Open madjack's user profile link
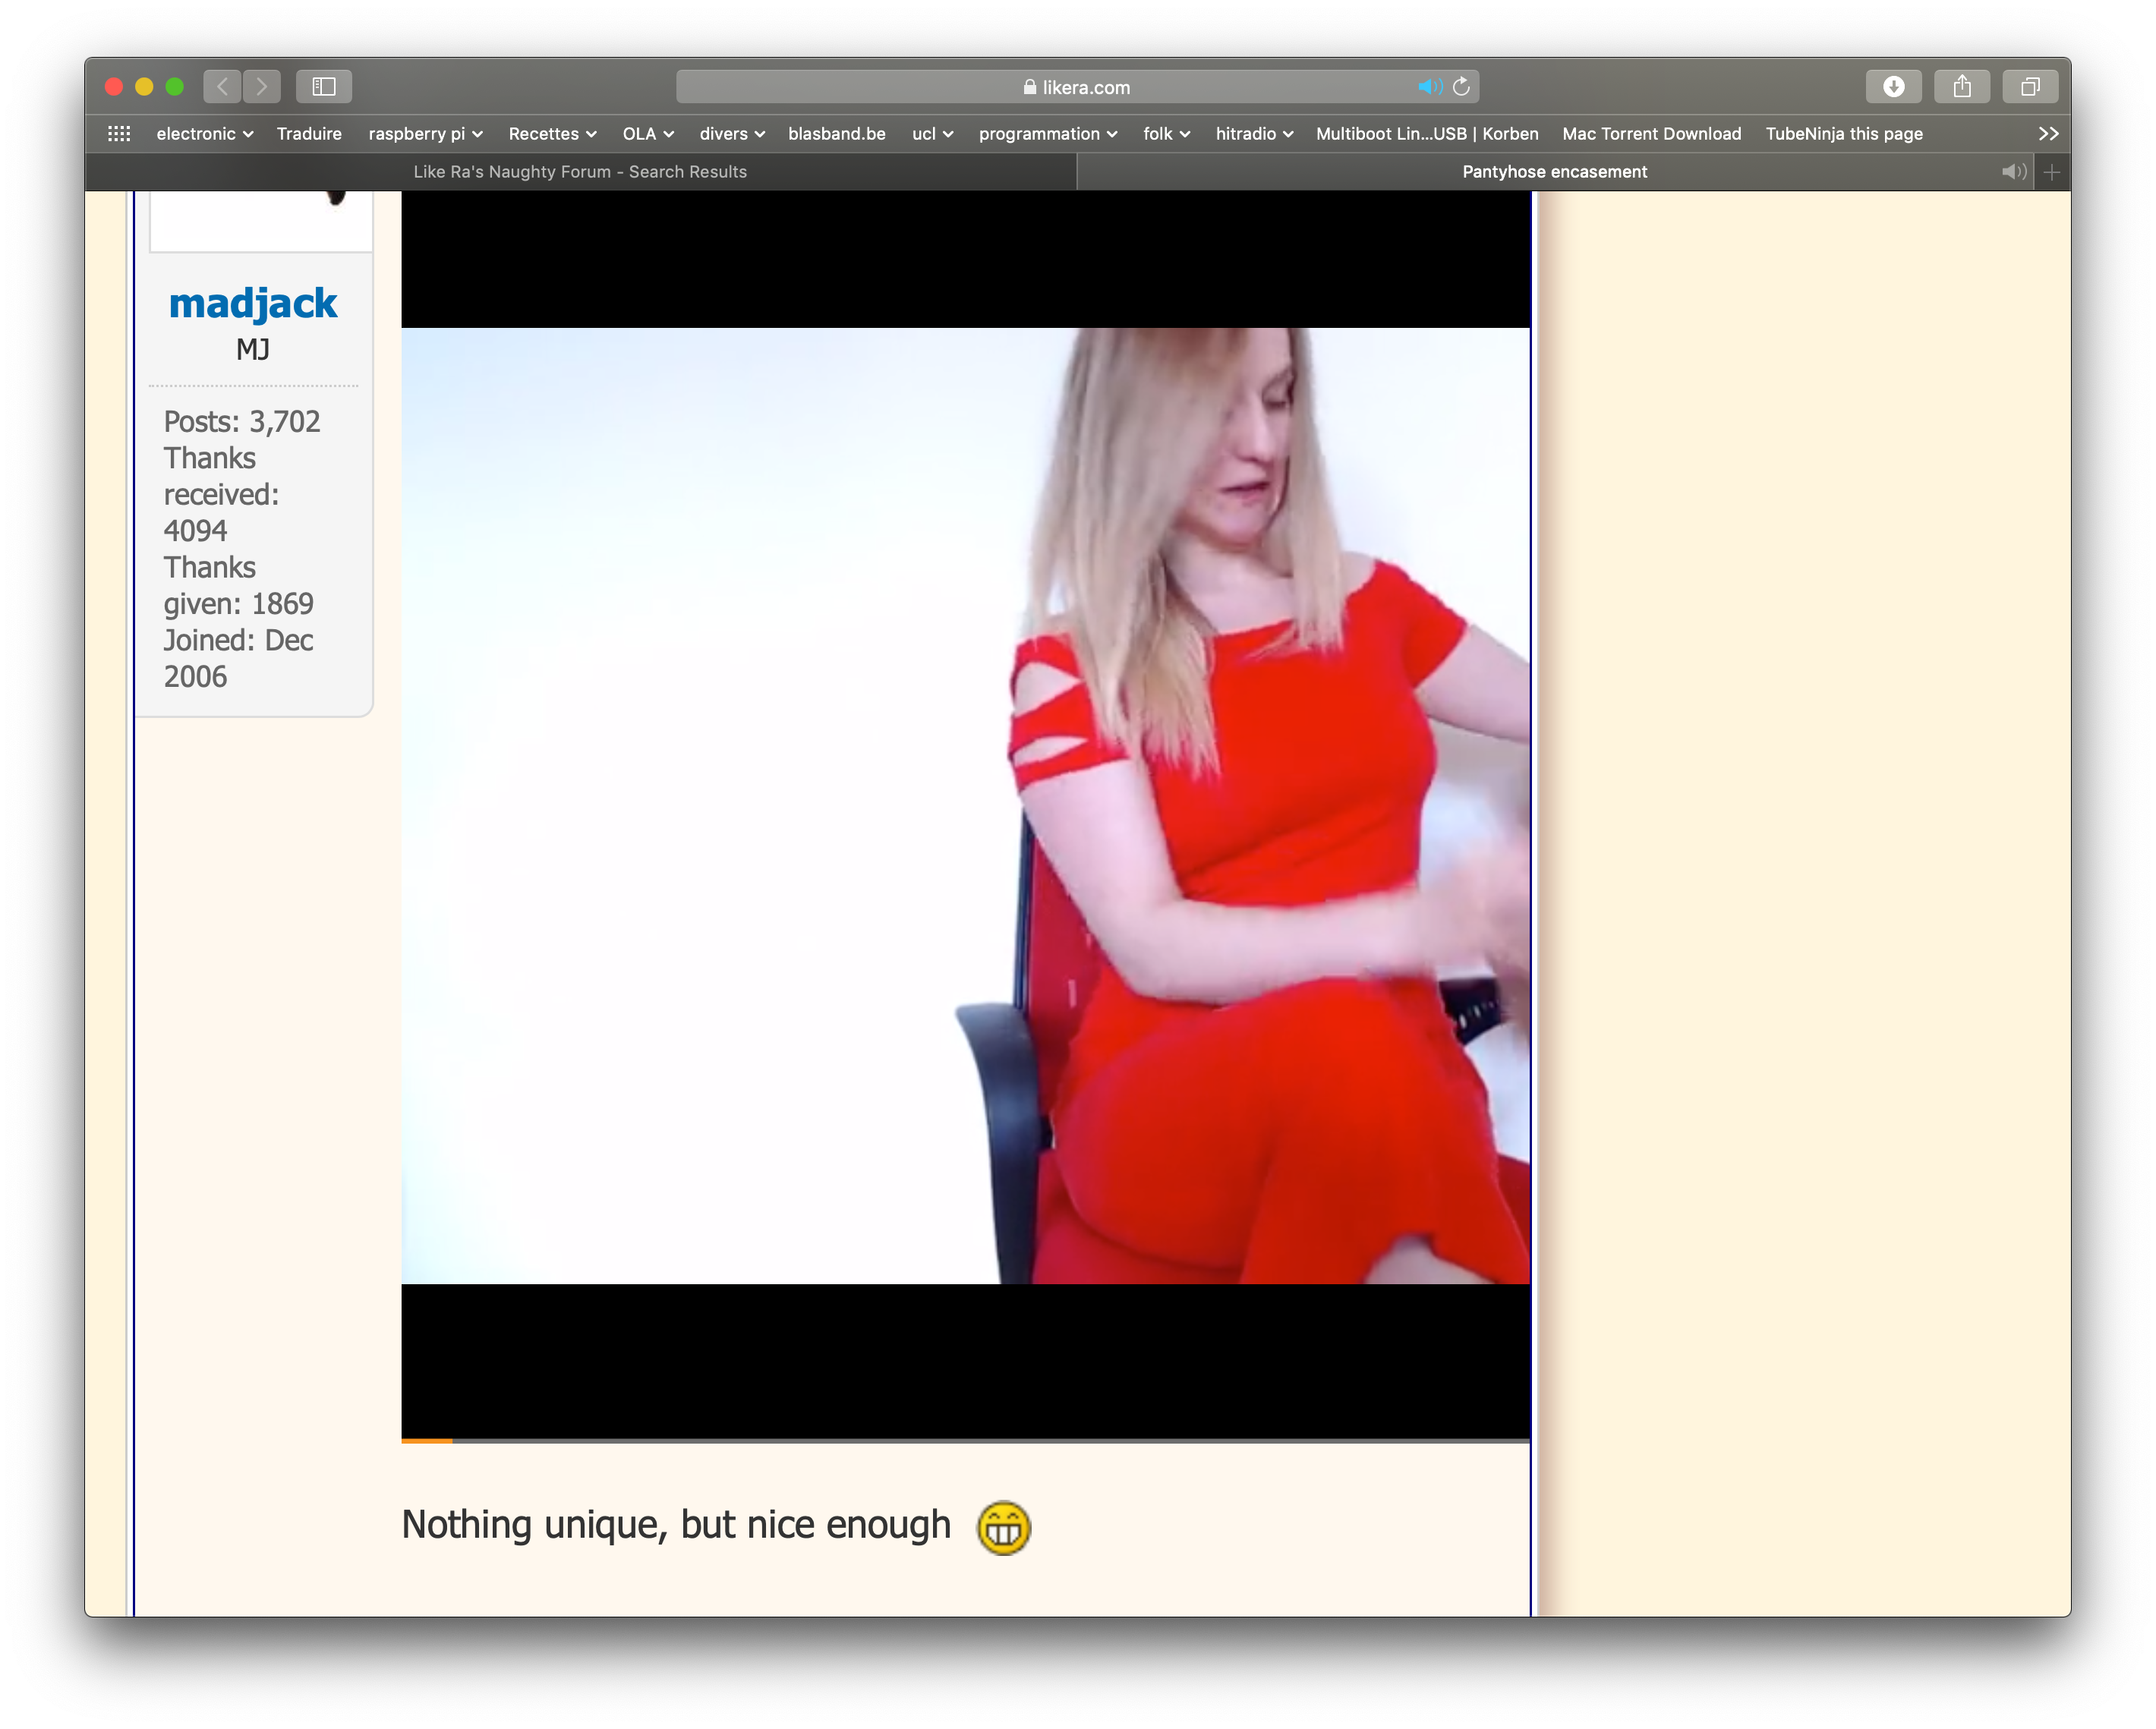The image size is (2156, 1729). point(253,303)
